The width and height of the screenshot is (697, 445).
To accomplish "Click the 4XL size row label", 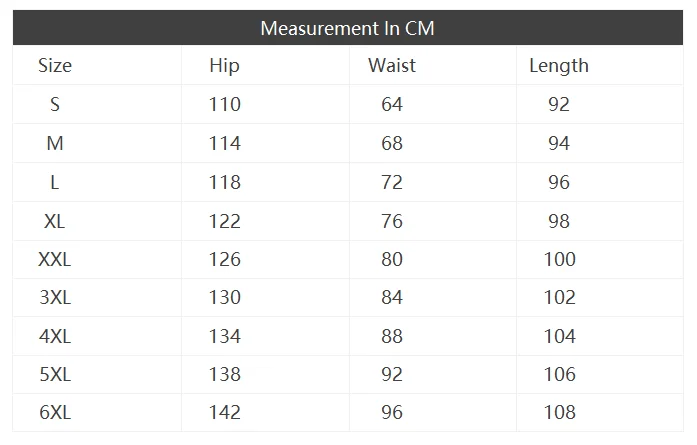I will [55, 336].
